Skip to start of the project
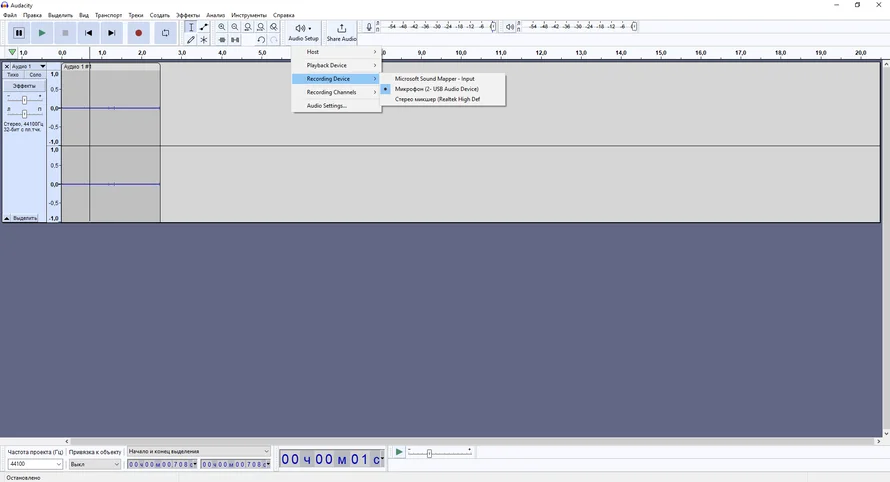This screenshot has width=890, height=482. pyautogui.click(x=88, y=33)
